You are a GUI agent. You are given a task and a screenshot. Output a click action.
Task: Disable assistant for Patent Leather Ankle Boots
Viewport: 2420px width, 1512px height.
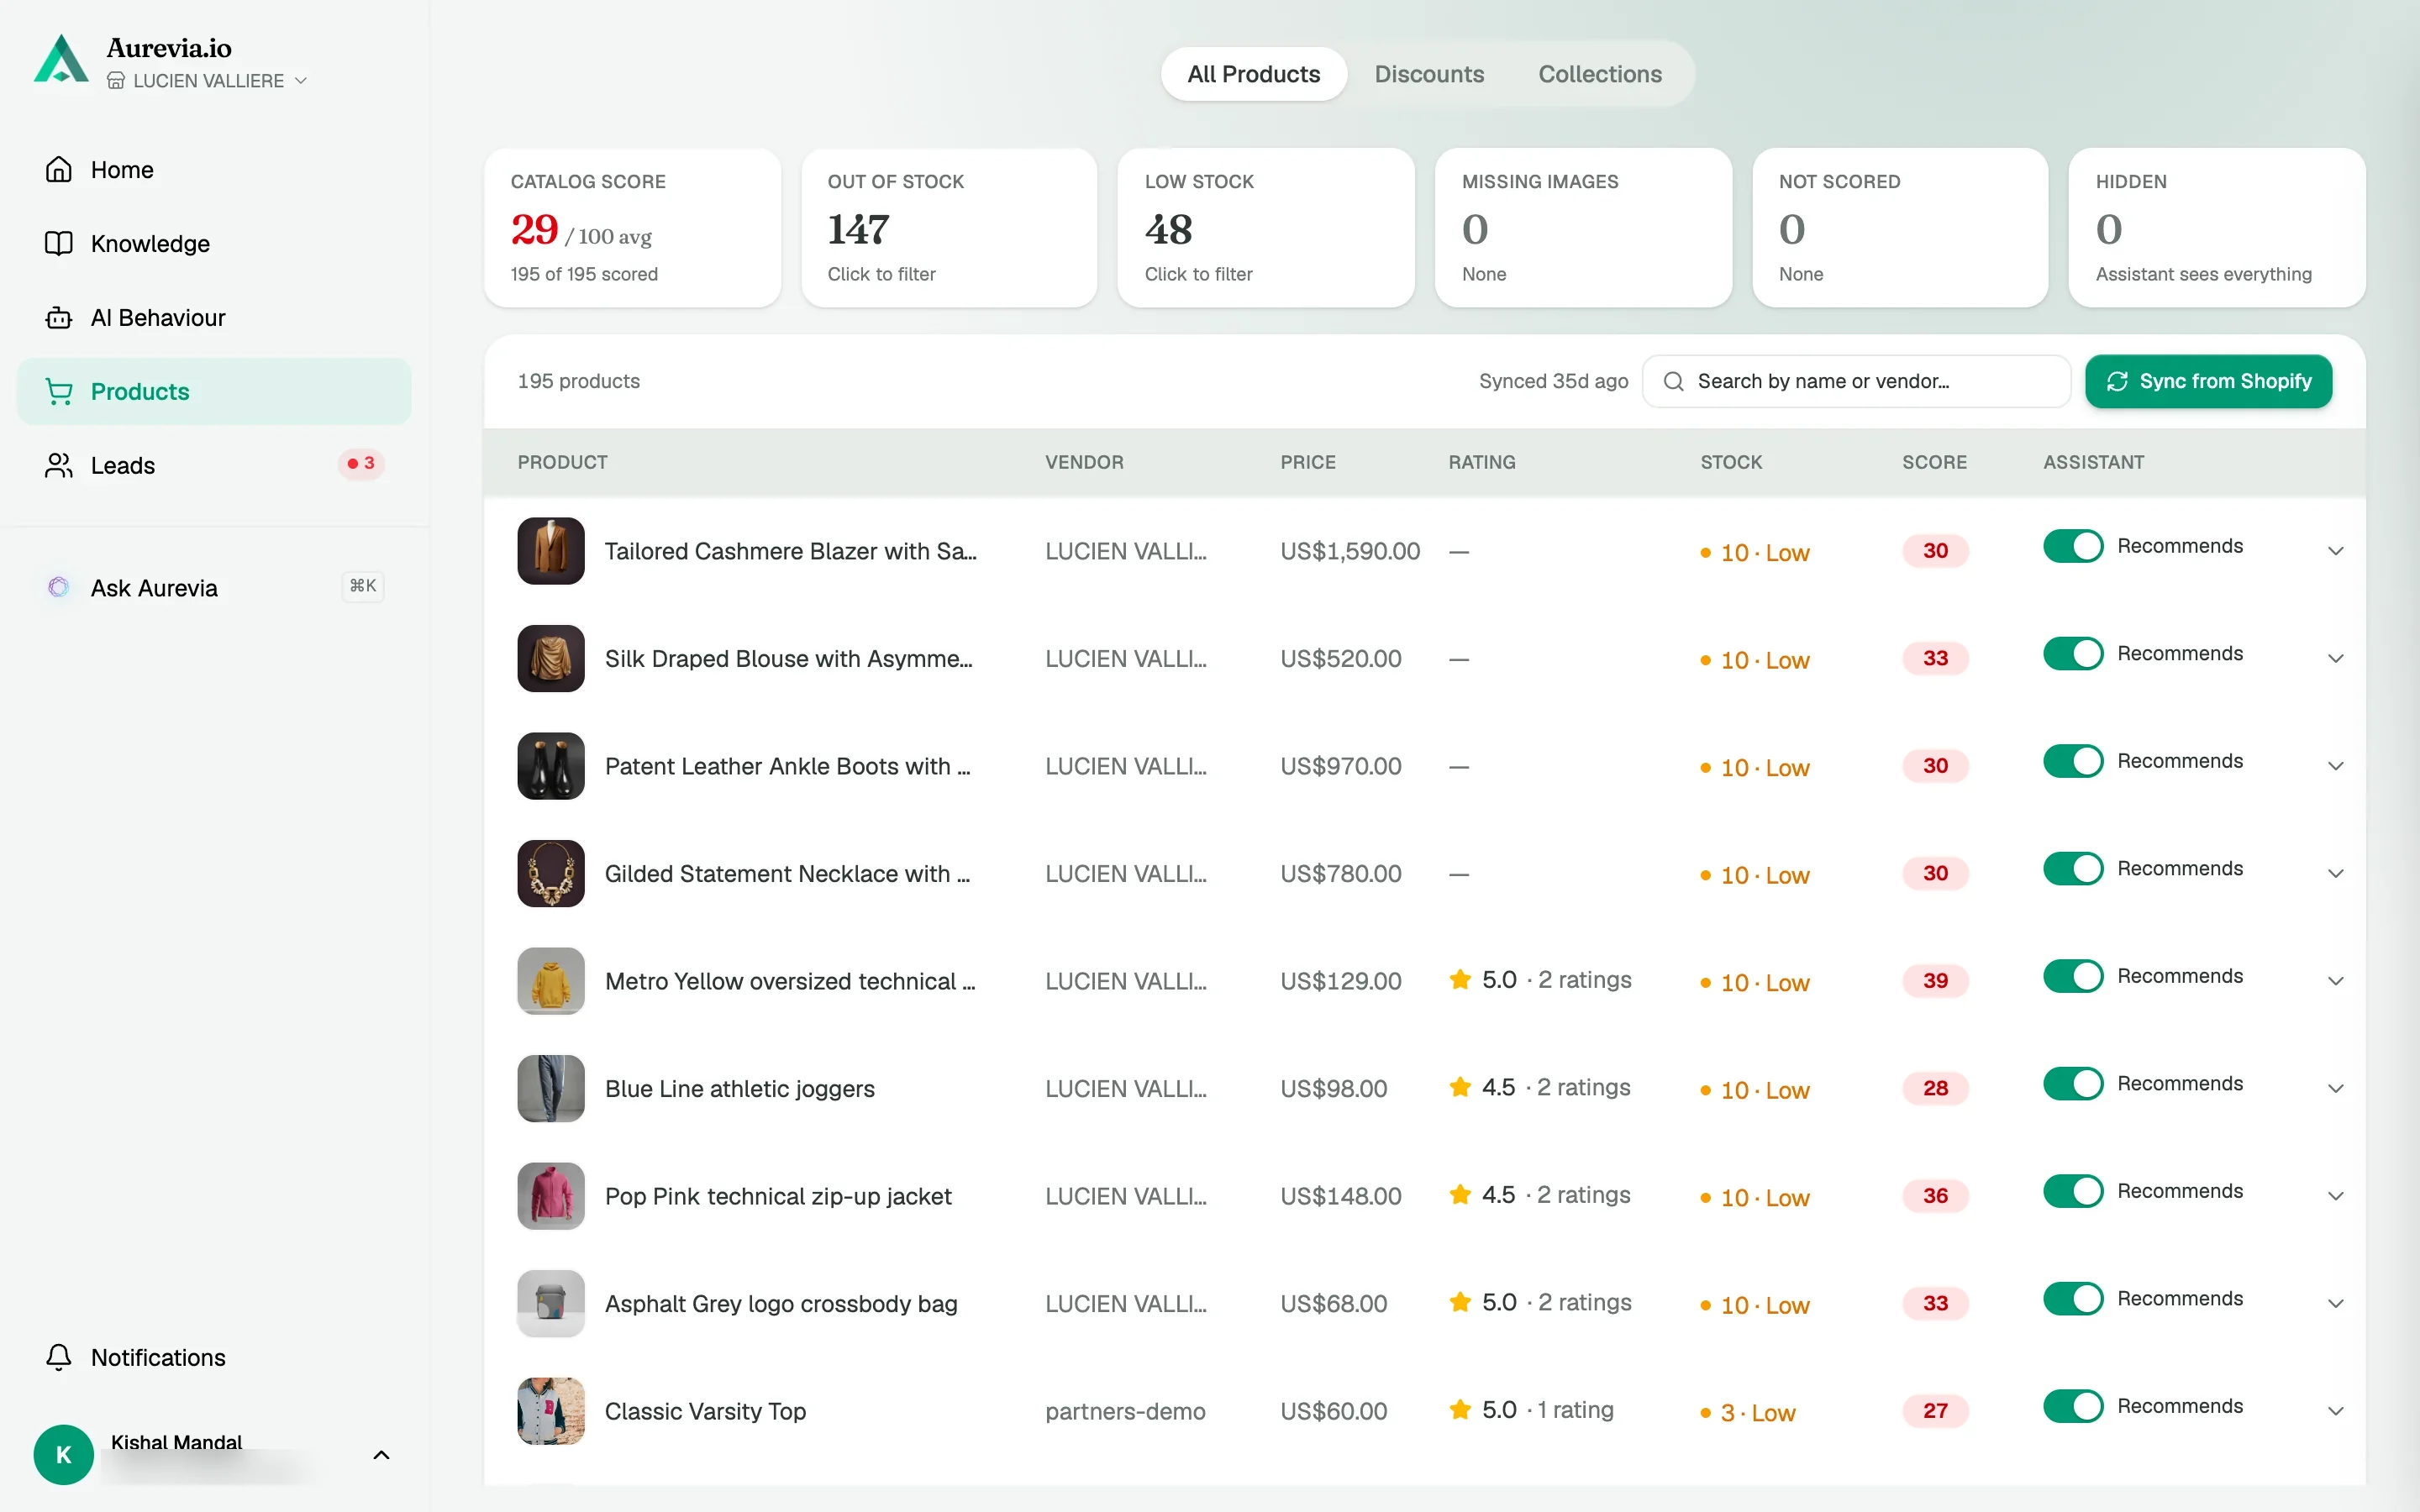click(2073, 761)
